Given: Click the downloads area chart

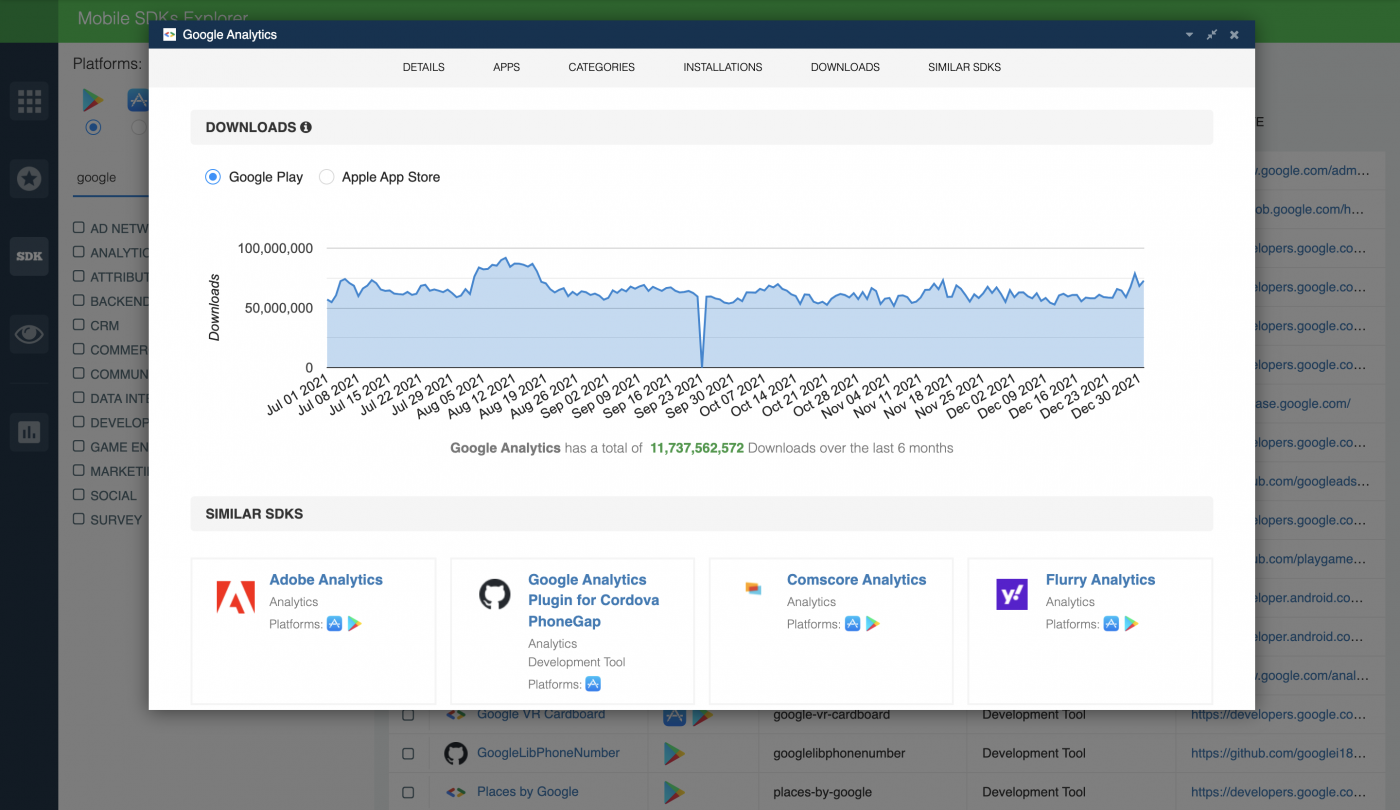Looking at the screenshot, I should tap(735, 308).
